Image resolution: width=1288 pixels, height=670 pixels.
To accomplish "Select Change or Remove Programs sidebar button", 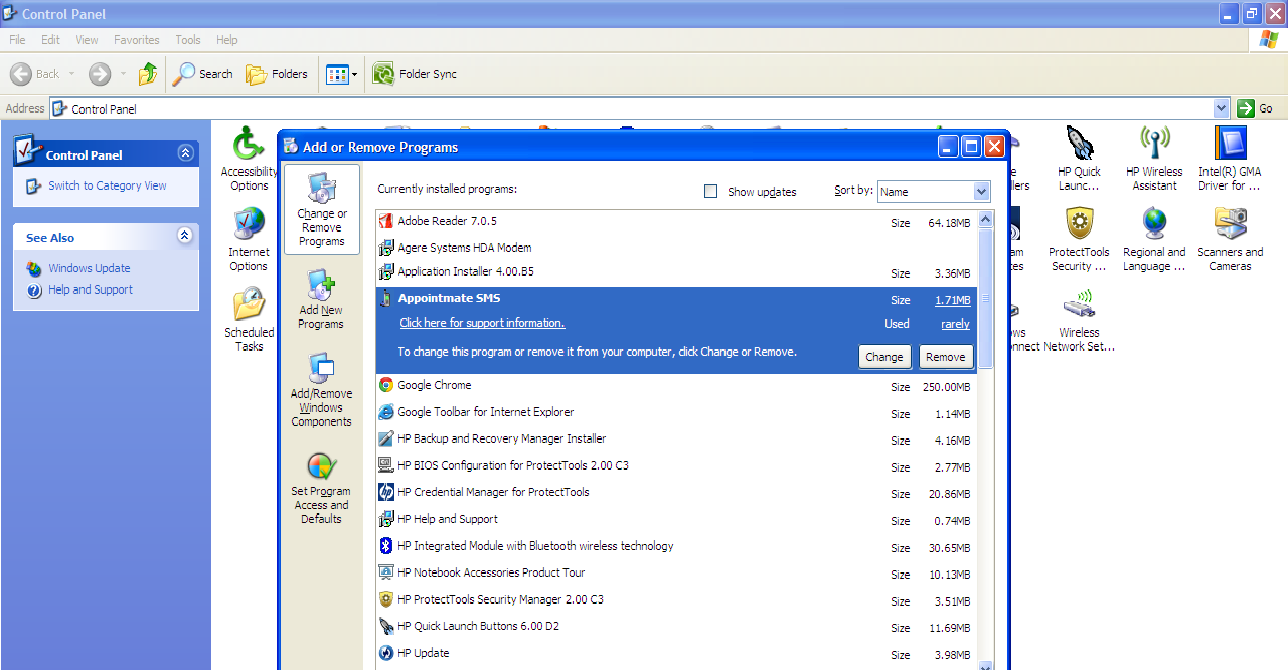I will click(x=322, y=210).
